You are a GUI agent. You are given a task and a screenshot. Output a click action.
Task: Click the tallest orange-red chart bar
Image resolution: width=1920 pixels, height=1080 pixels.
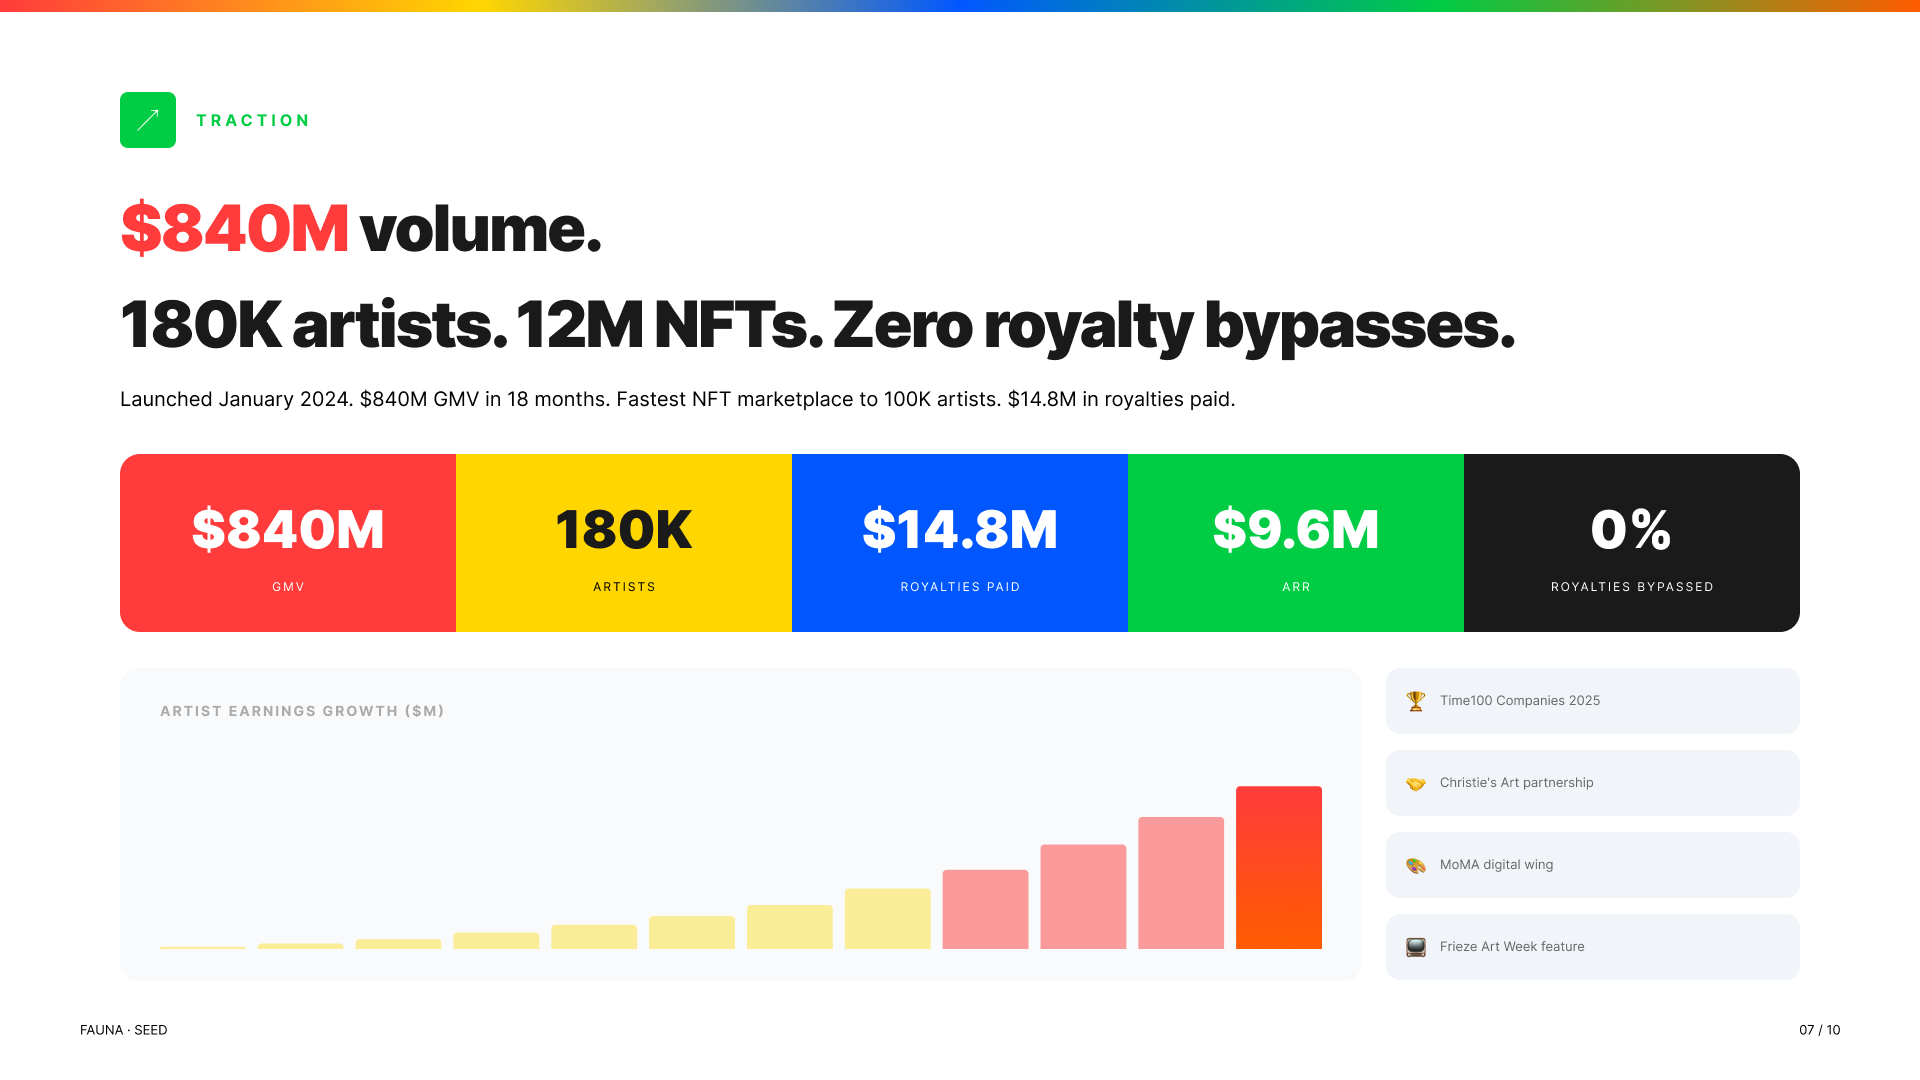[x=1278, y=868]
